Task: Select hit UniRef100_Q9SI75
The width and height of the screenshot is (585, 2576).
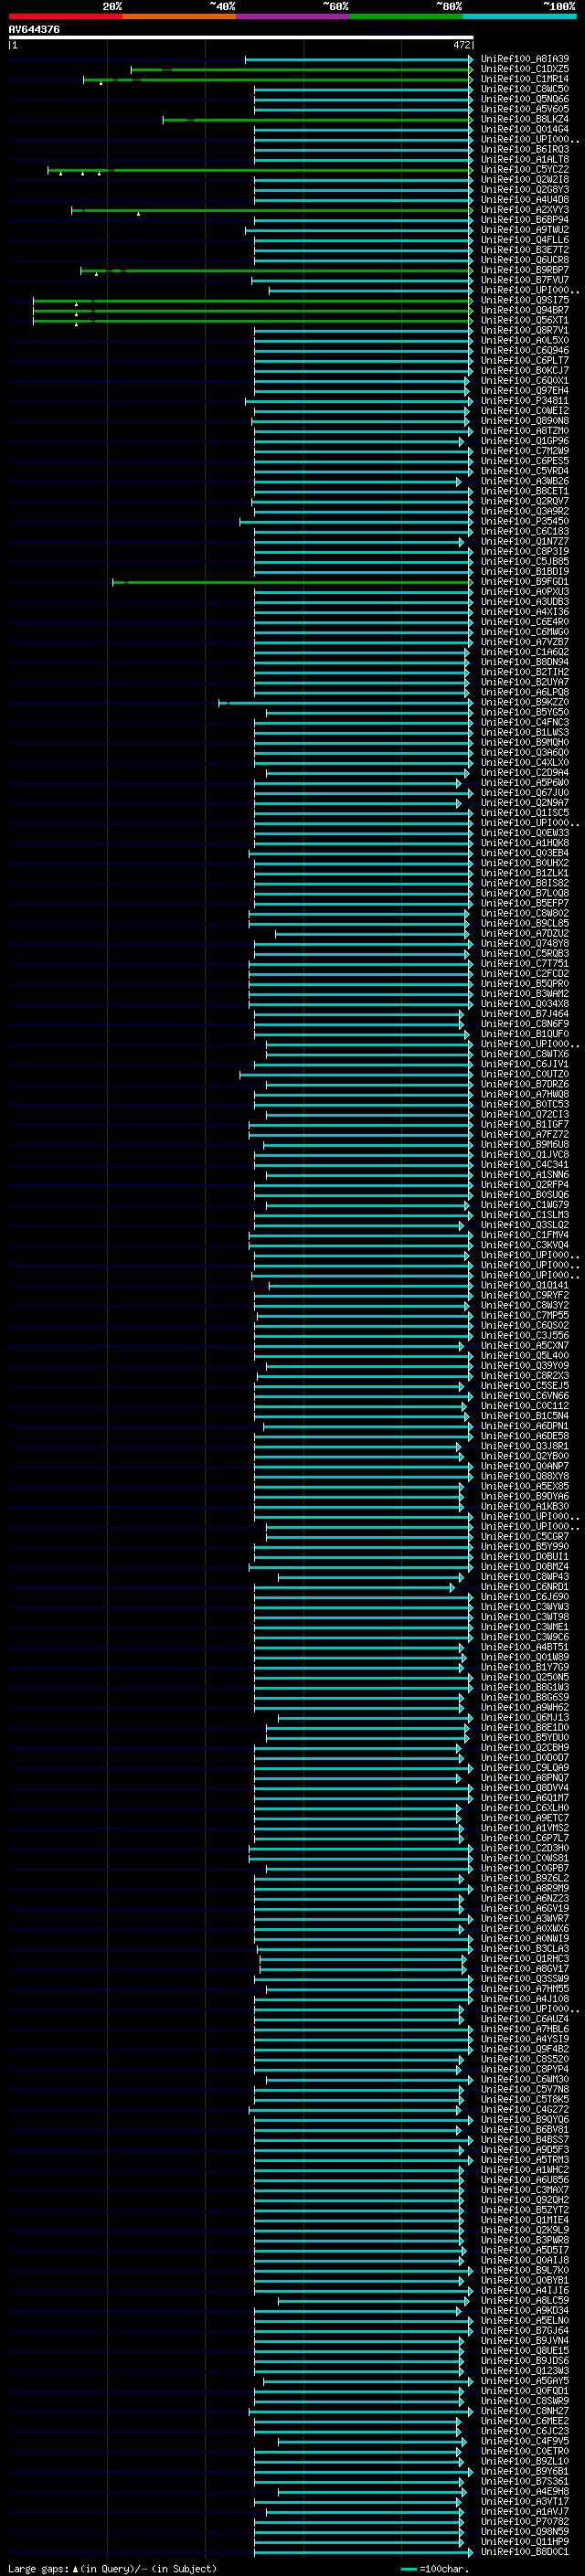Action: coord(525,300)
